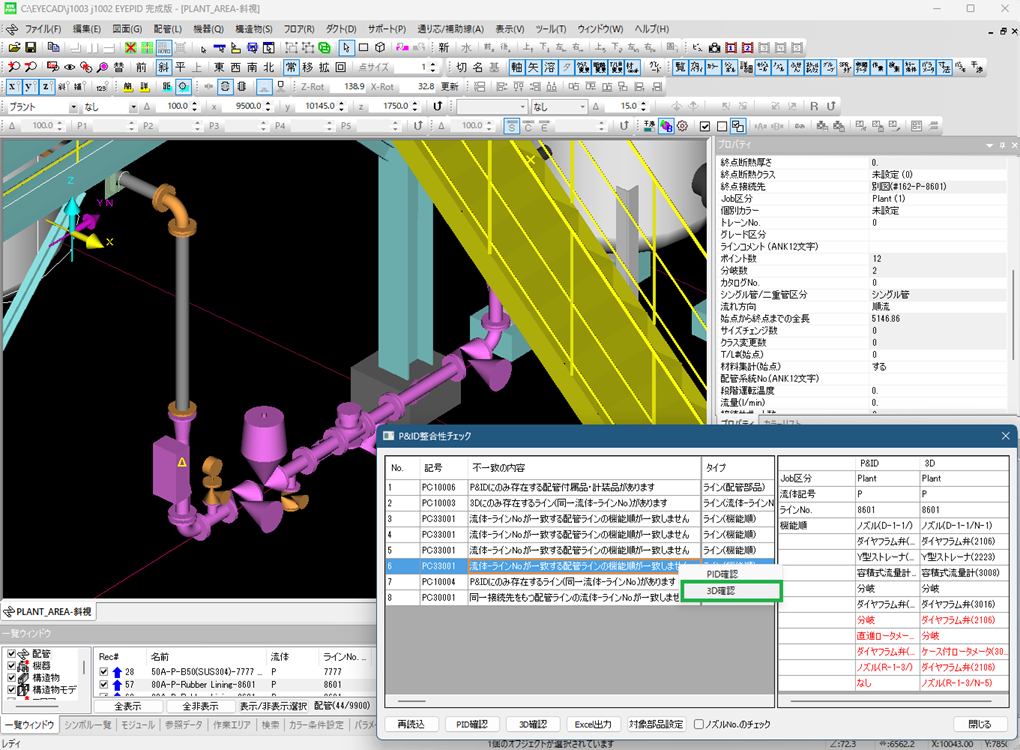Open the プロパティ panel options arrow
Screen dimensions: 1020x750
tap(989, 145)
